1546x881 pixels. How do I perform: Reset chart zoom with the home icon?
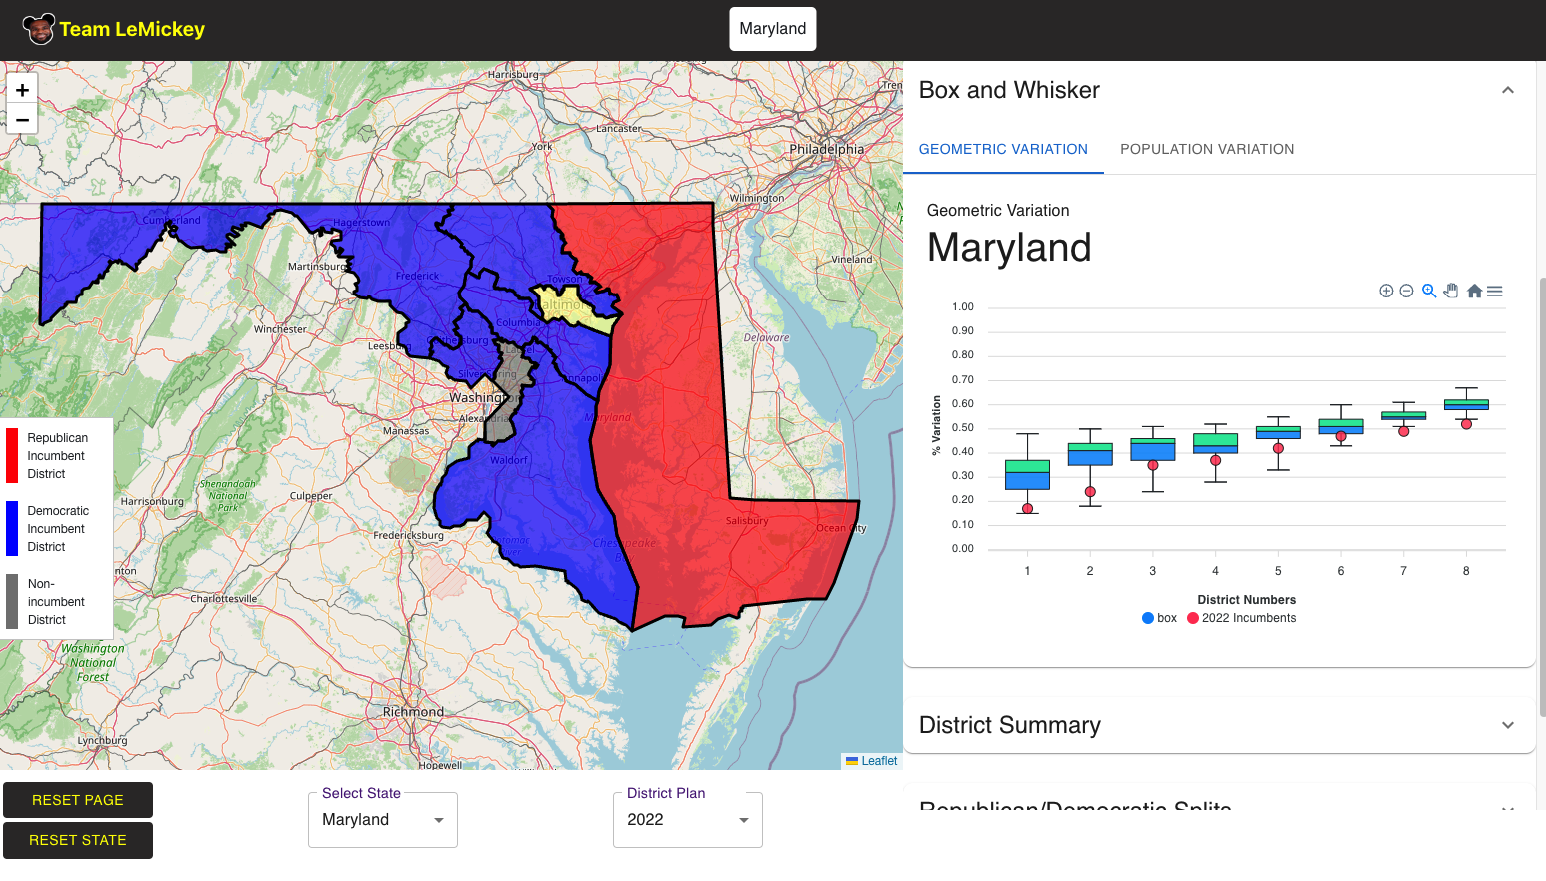click(x=1474, y=291)
